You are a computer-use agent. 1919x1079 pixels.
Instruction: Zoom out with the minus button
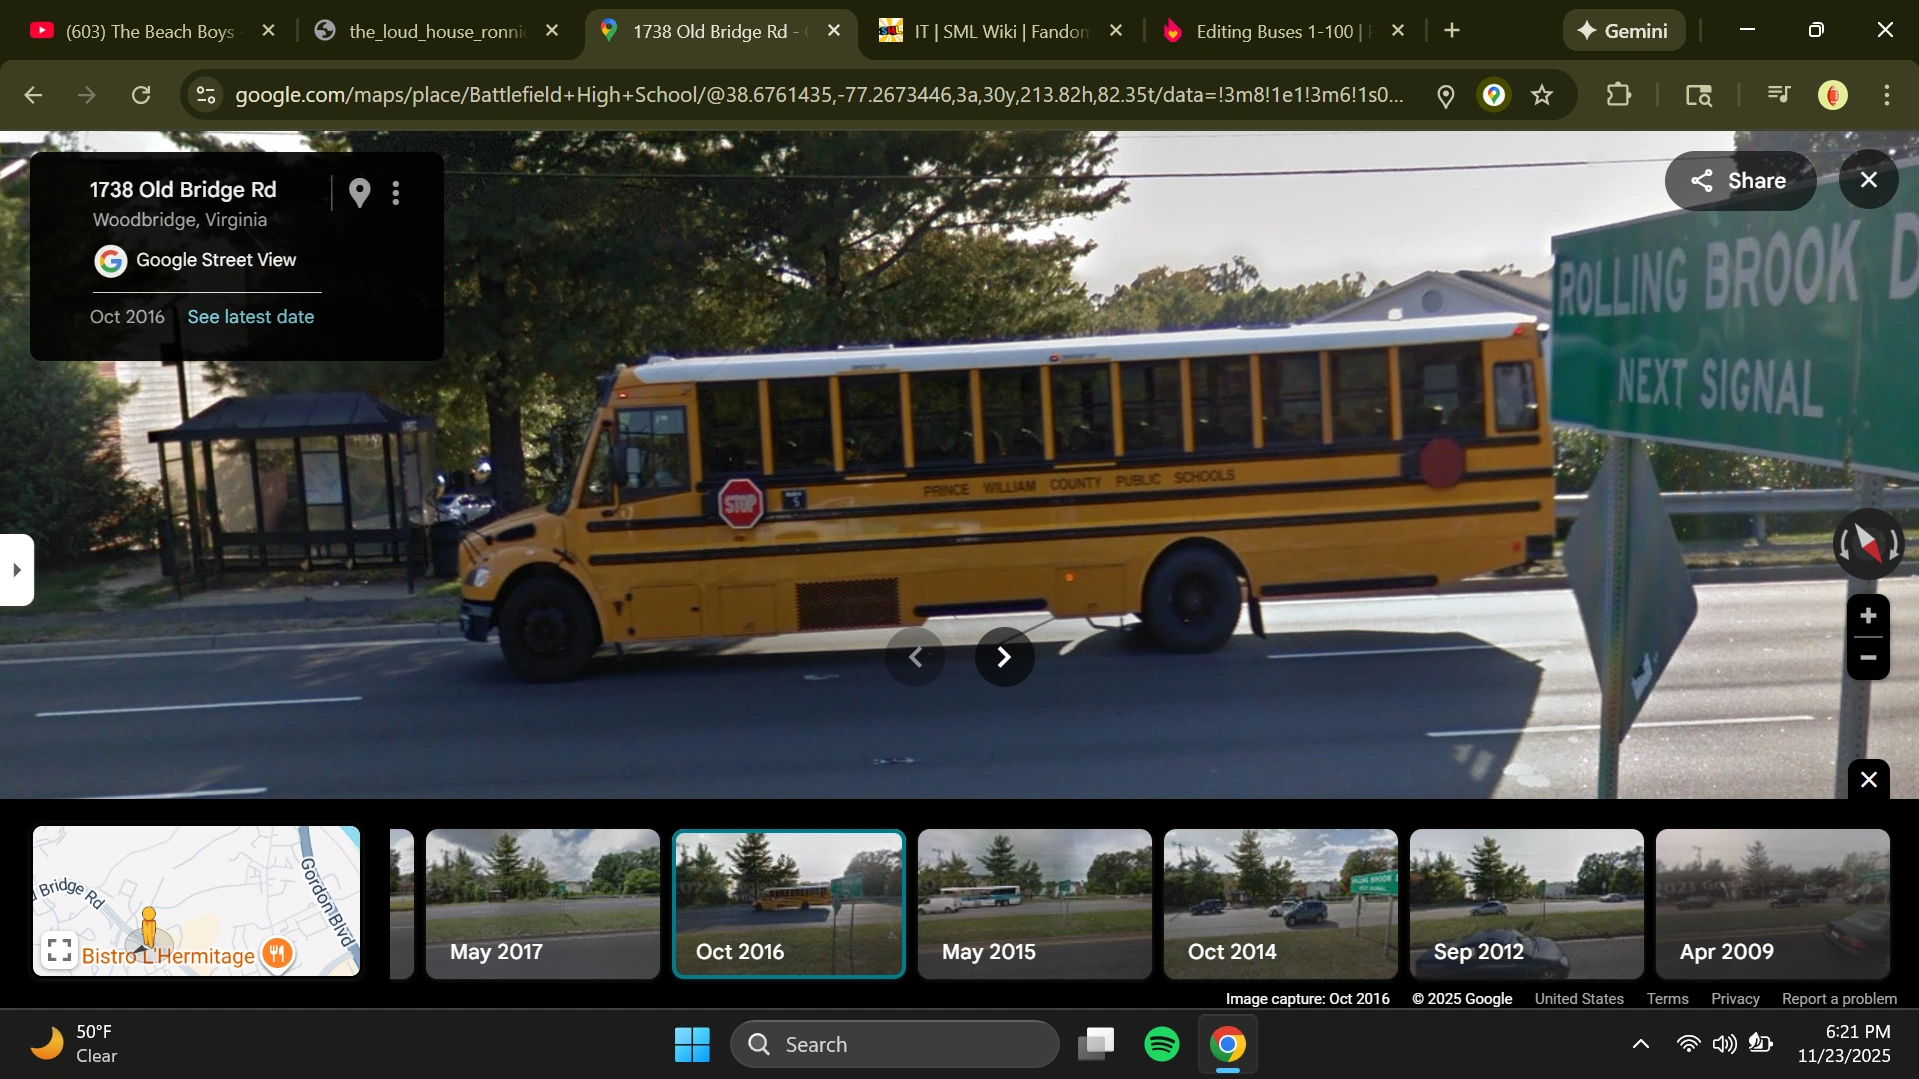(x=1867, y=658)
